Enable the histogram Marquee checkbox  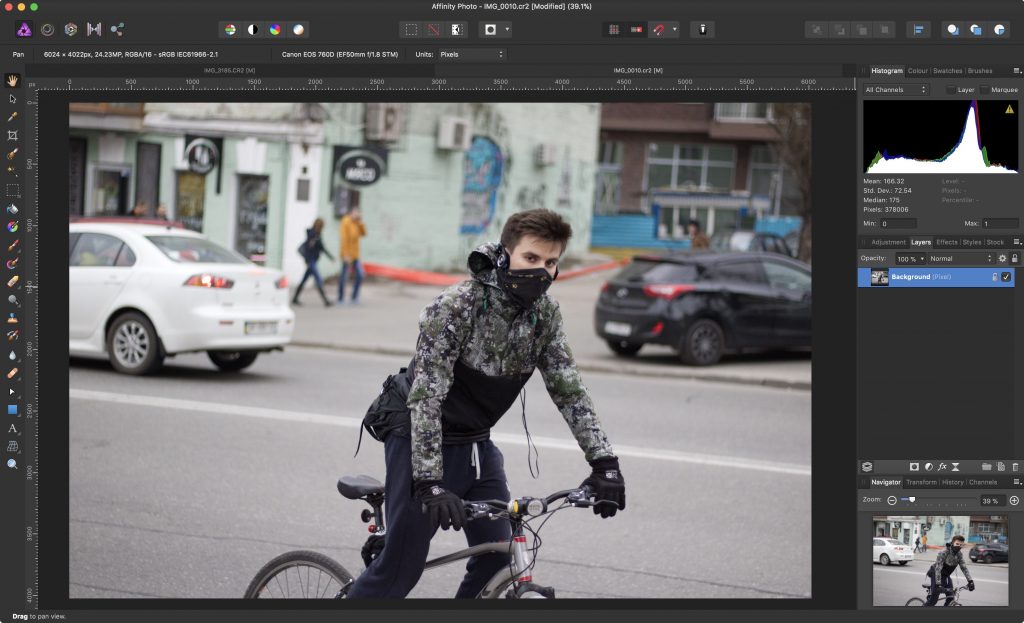(984, 90)
